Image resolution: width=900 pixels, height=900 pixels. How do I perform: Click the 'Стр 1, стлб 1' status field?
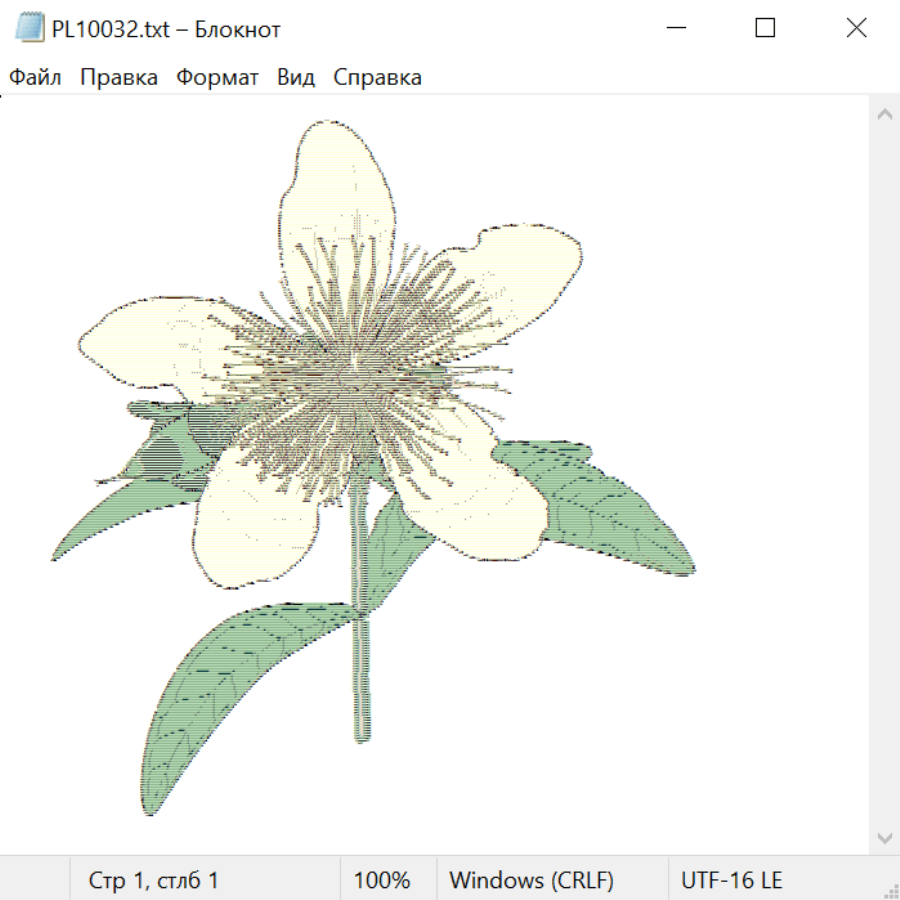tap(154, 880)
